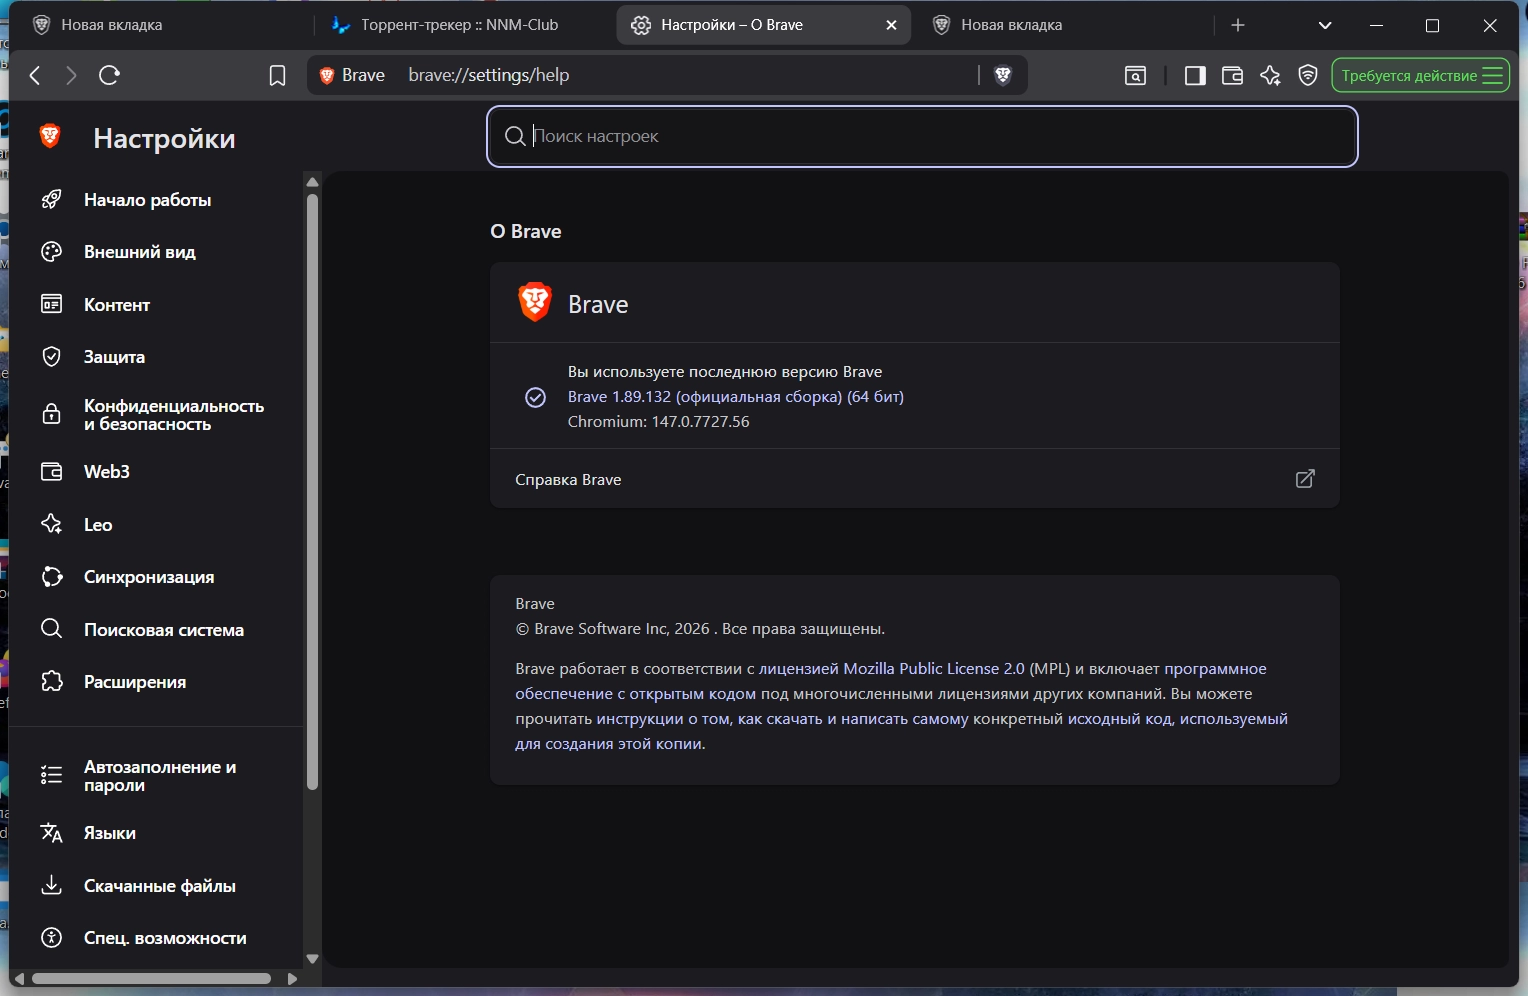Click the Настройки sidebar heading
Image resolution: width=1528 pixels, height=996 pixels.
coord(164,138)
